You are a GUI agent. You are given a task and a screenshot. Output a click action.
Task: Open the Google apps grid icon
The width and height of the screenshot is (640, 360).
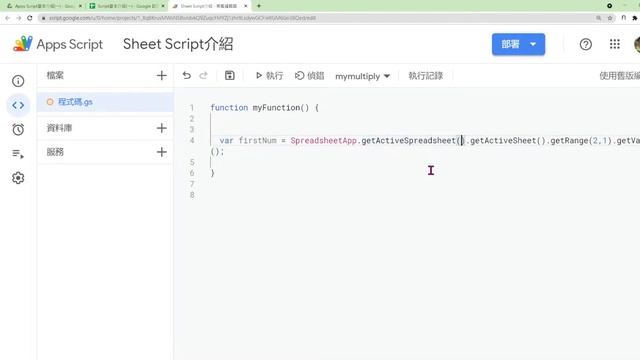[x=615, y=44]
